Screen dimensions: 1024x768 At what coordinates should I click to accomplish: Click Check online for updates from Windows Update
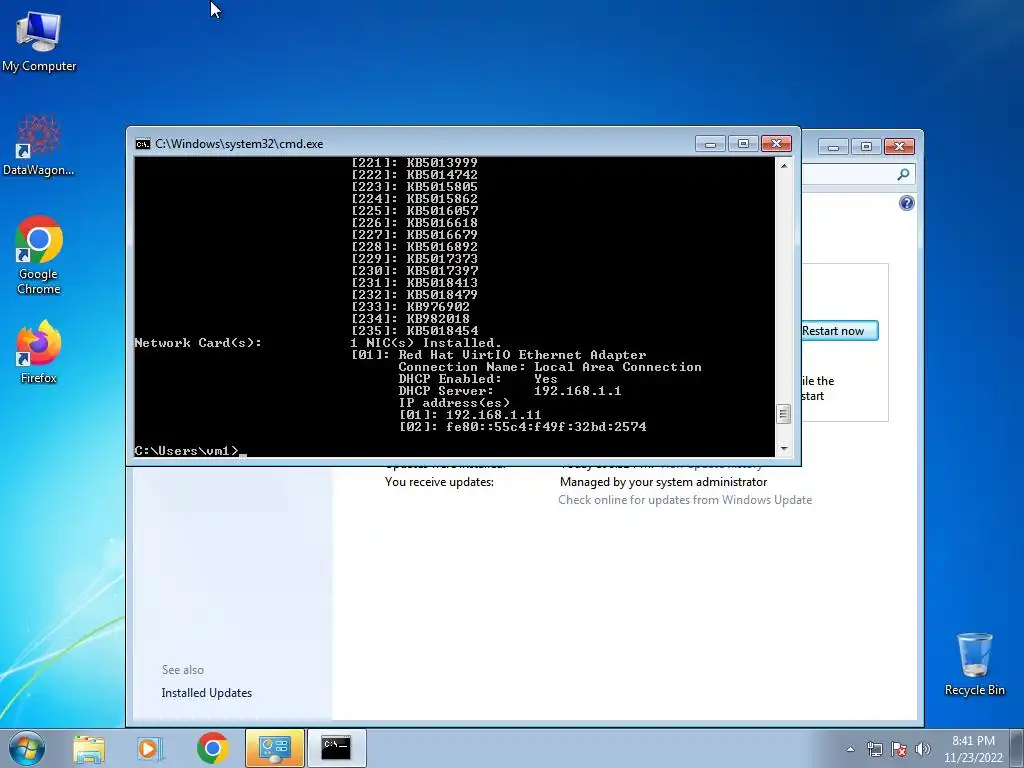pyautogui.click(x=685, y=500)
